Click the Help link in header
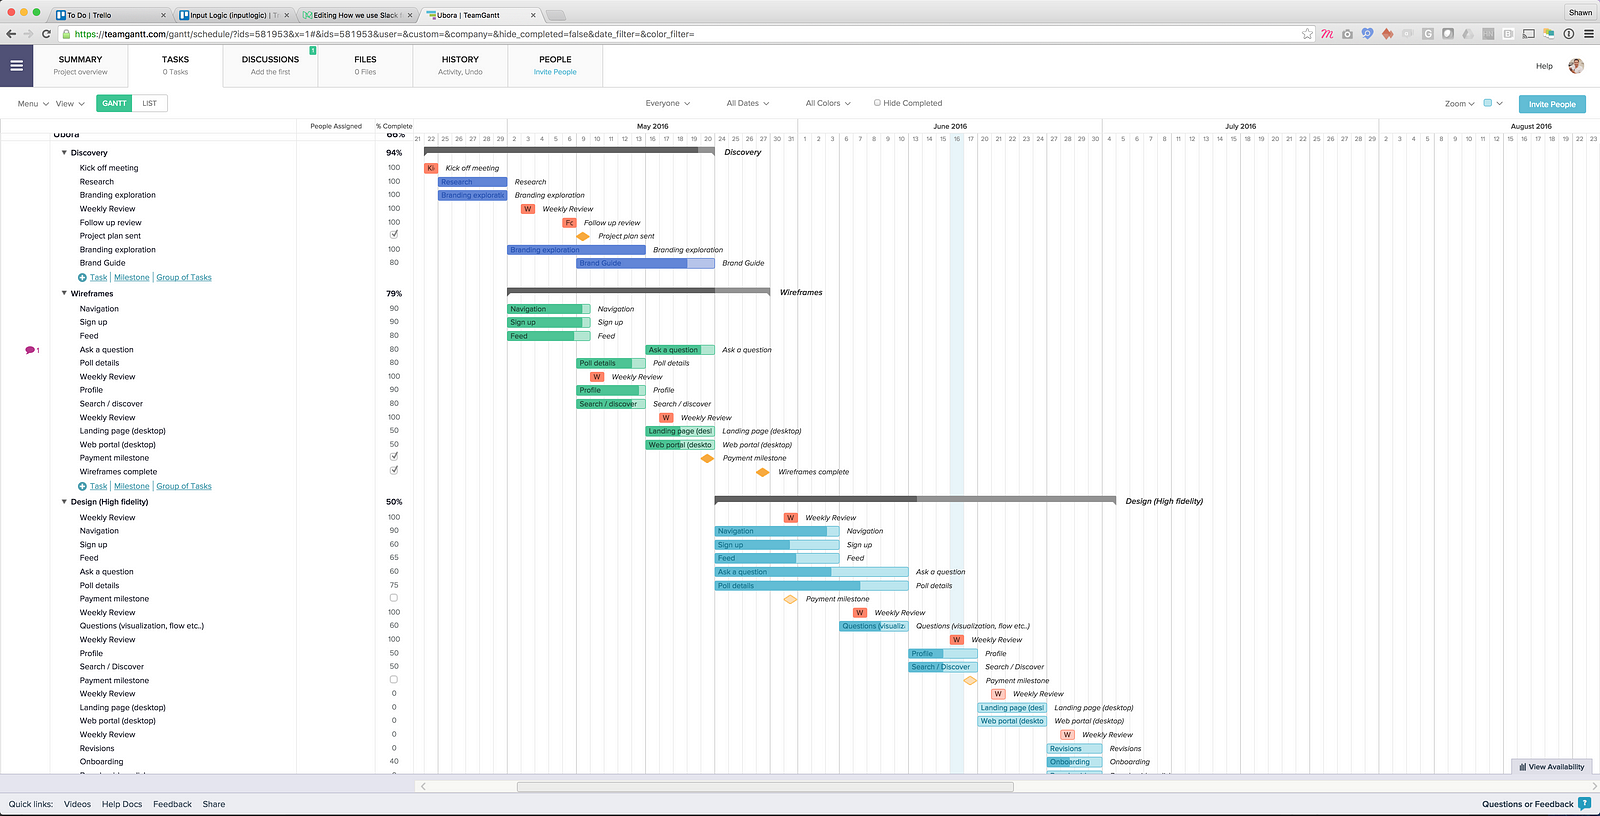Screen dimensions: 1600x816 coord(1544,66)
